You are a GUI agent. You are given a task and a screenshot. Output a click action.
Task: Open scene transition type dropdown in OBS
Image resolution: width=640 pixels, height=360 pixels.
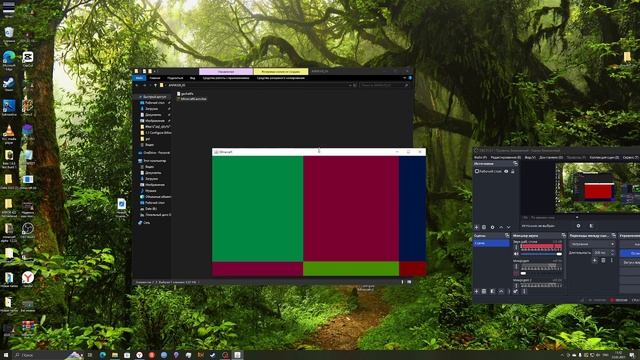point(592,244)
